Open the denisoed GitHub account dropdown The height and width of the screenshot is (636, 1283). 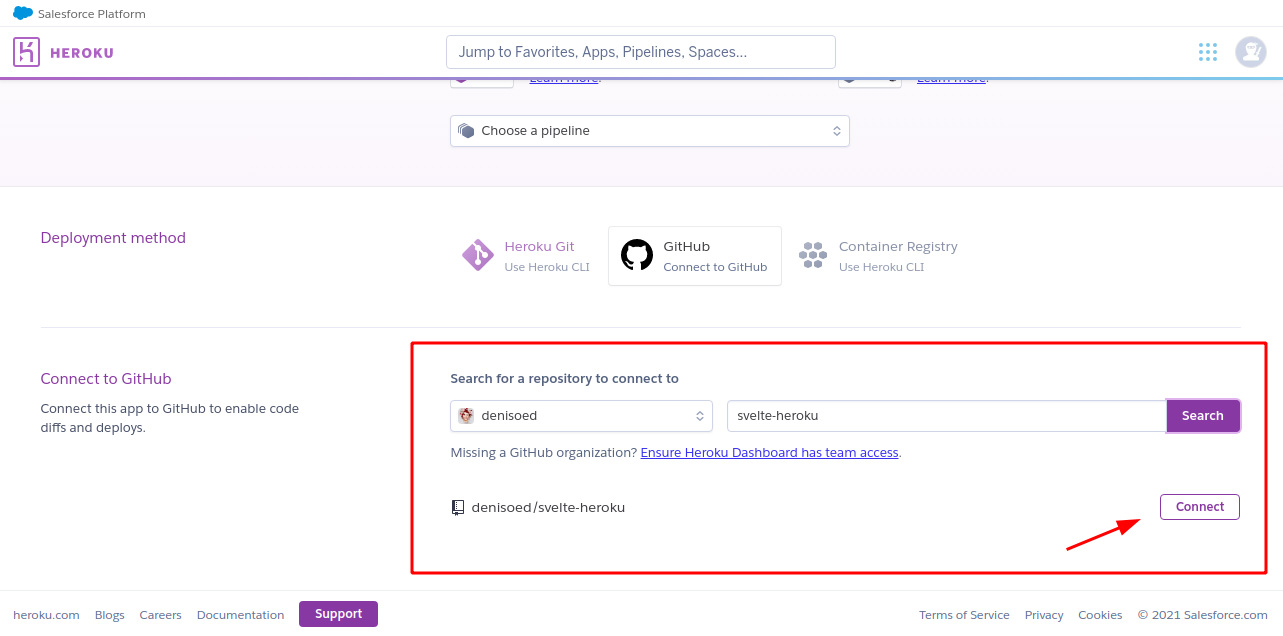581,416
